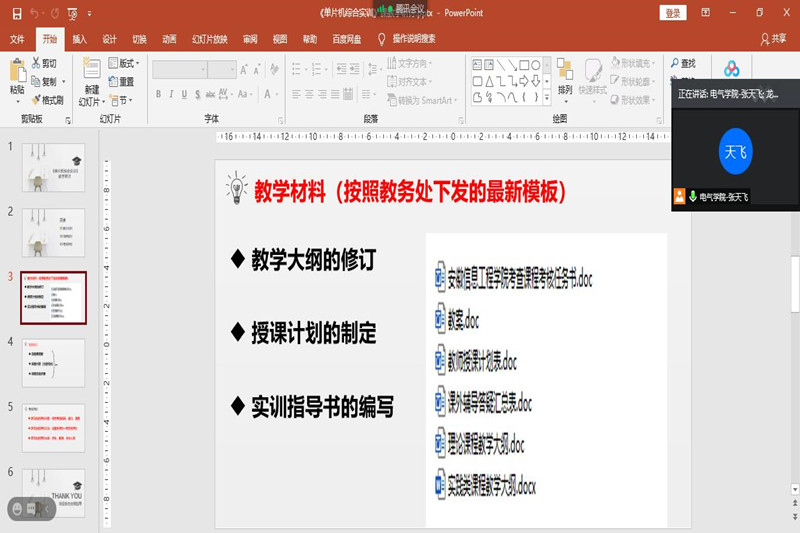
Task: Click the vertical scrollbar down arrow
Action: 795,489
